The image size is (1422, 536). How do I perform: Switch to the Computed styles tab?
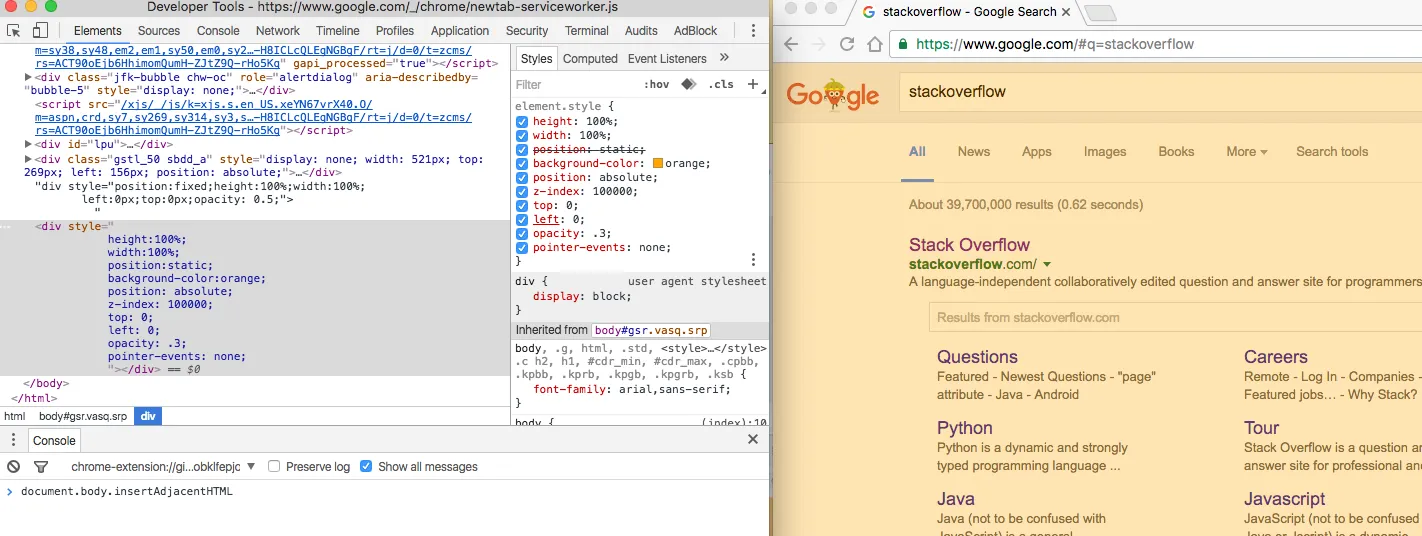point(590,58)
